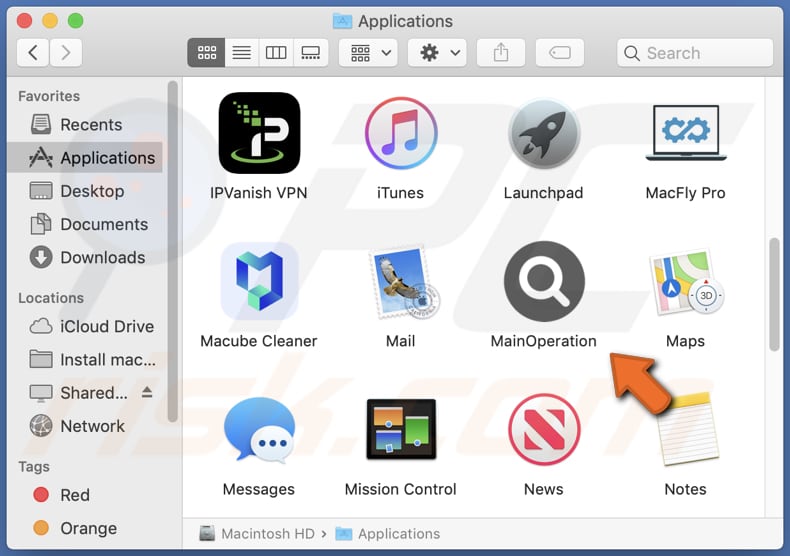Image resolution: width=790 pixels, height=556 pixels.
Task: Select the Macube Cleaner app icon
Action: [x=259, y=281]
